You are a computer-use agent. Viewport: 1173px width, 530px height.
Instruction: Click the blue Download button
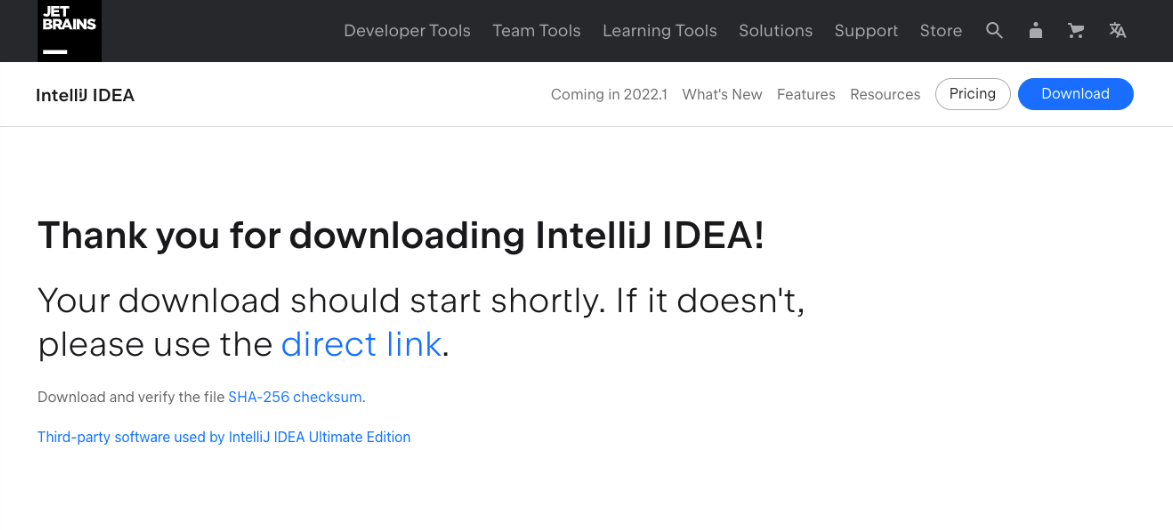click(x=1076, y=94)
